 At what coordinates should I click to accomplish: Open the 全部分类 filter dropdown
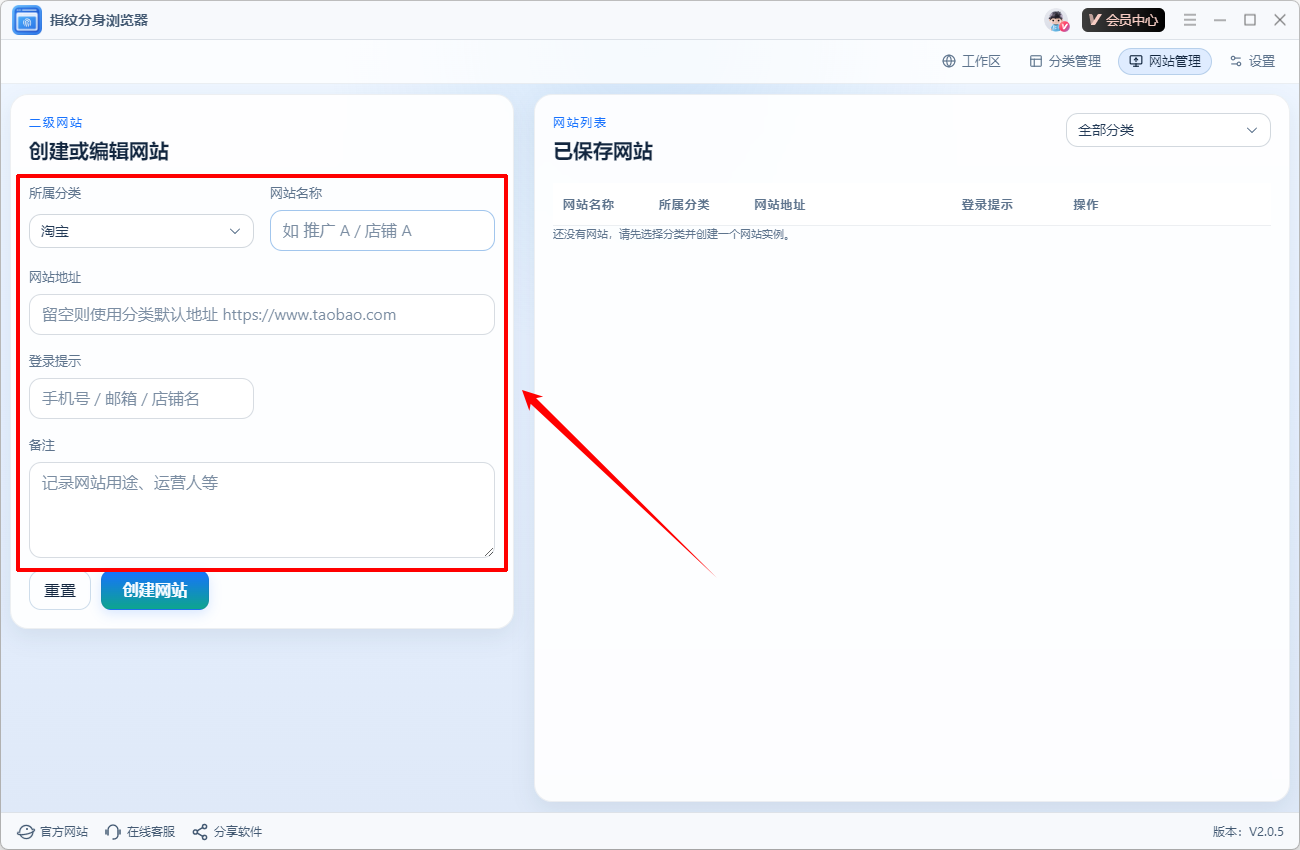[x=1168, y=130]
